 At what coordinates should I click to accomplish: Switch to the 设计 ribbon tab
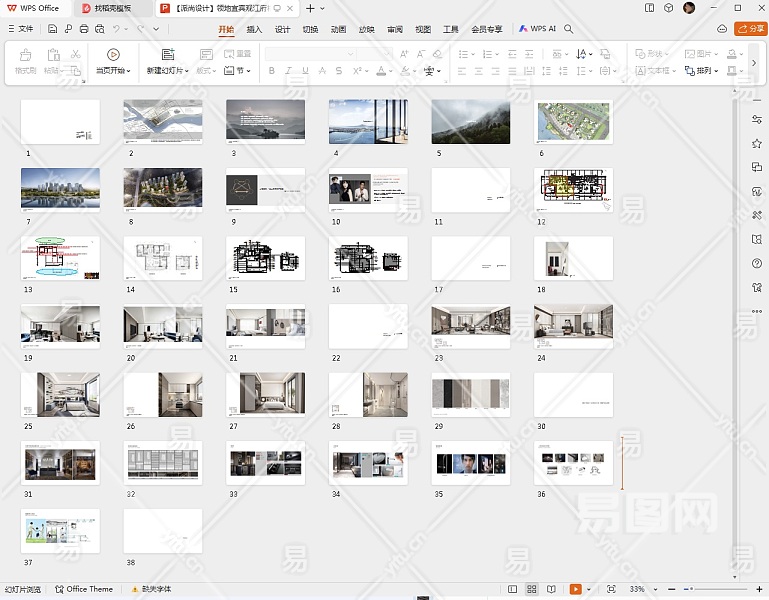(282, 29)
